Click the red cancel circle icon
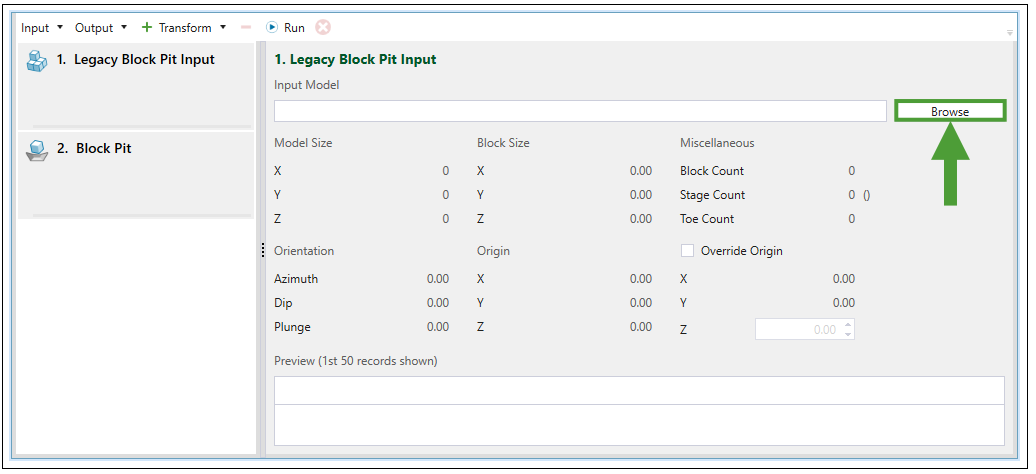This screenshot has width=1036, height=474. (x=323, y=27)
